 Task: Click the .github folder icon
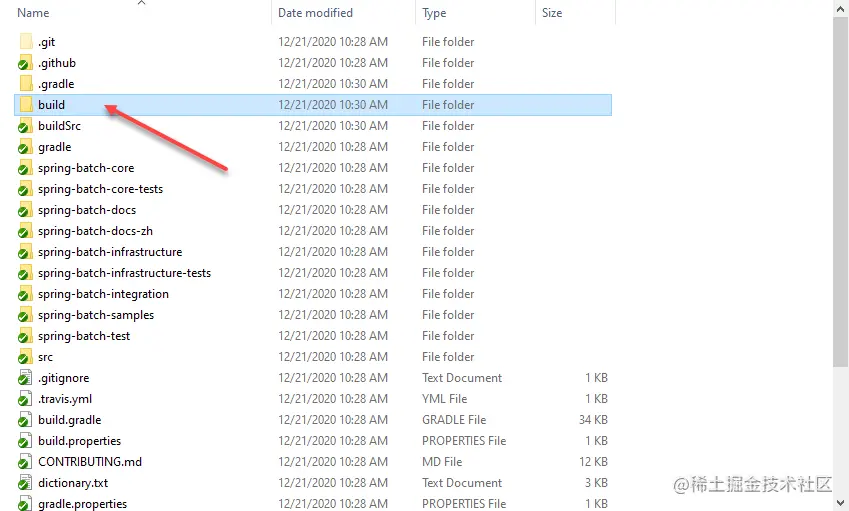click(x=25, y=63)
